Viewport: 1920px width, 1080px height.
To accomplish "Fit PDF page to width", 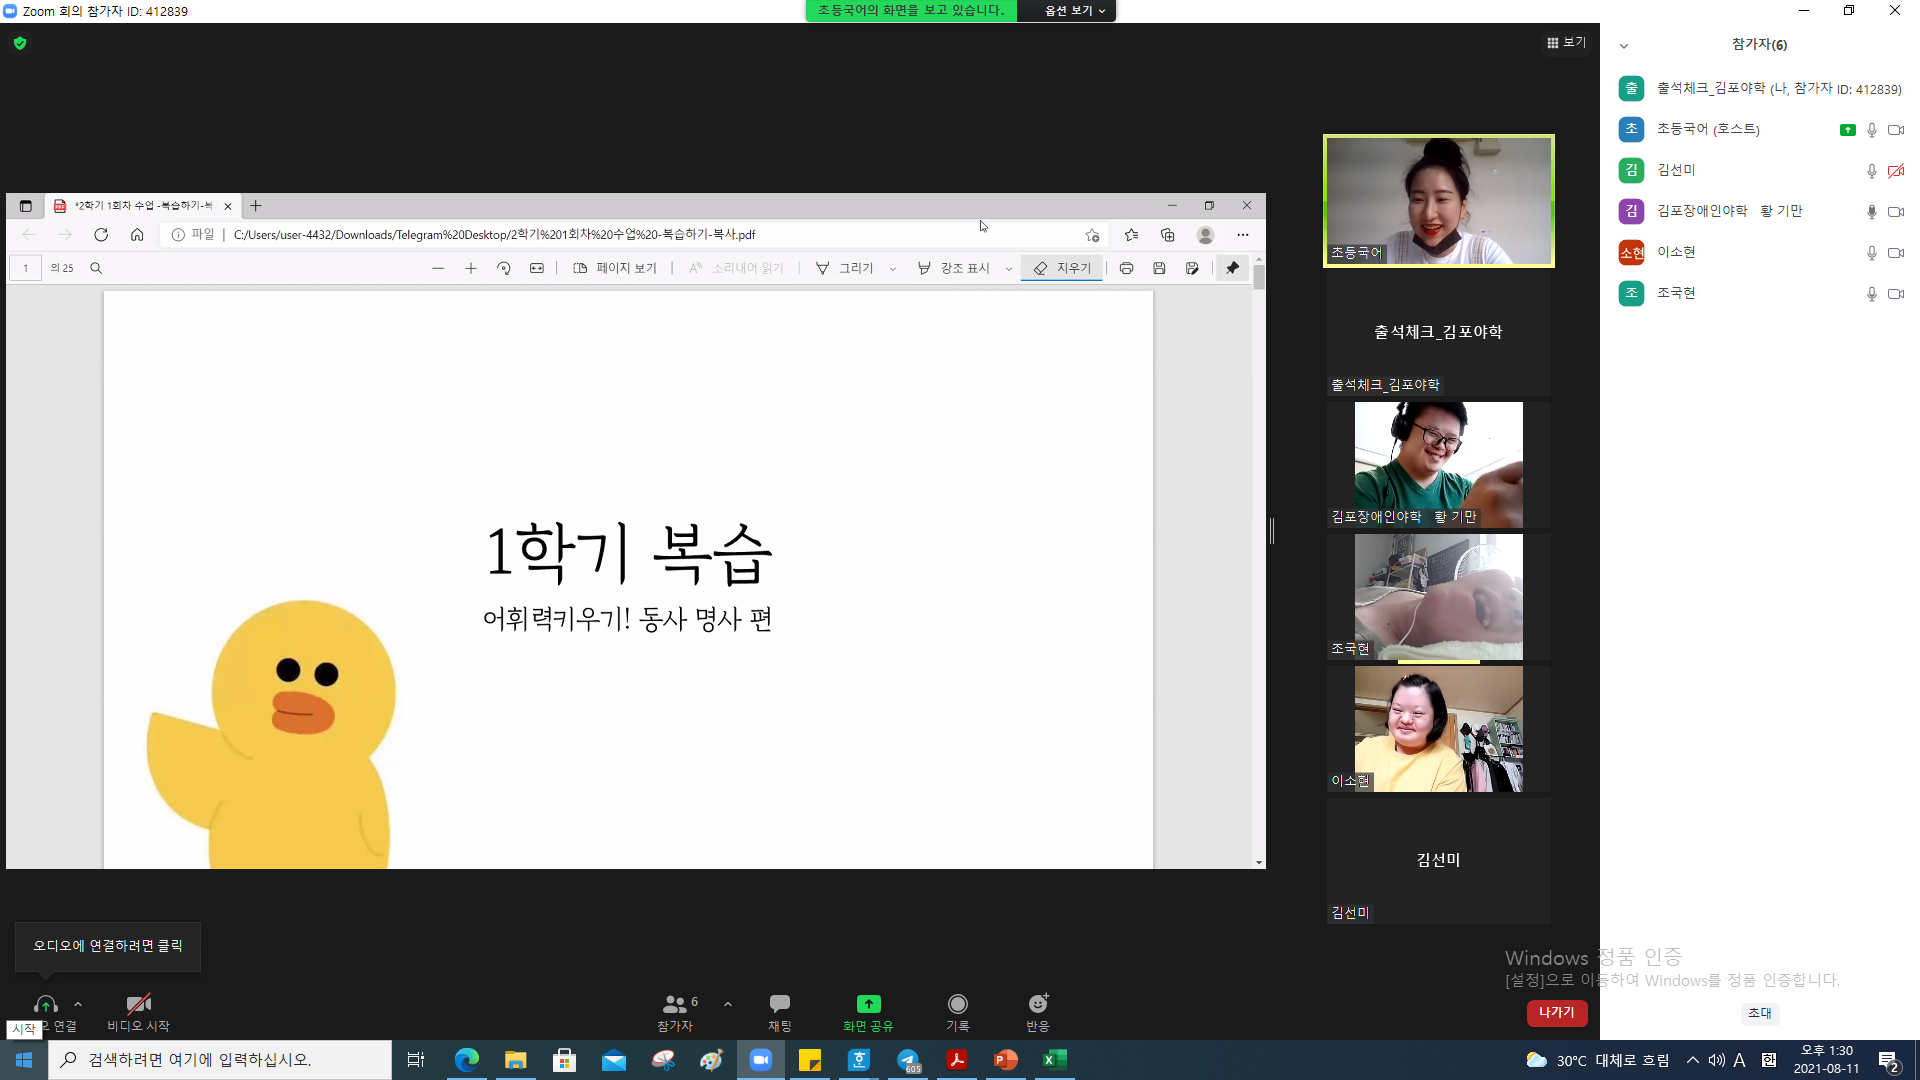I will 537,268.
